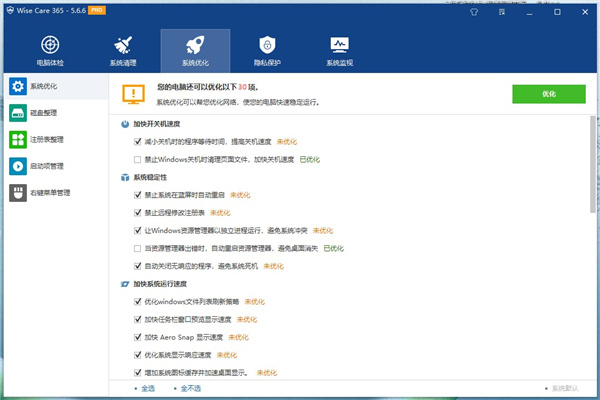600x400 pixels.
Task: Click the 全选 select all link
Action: (148, 389)
